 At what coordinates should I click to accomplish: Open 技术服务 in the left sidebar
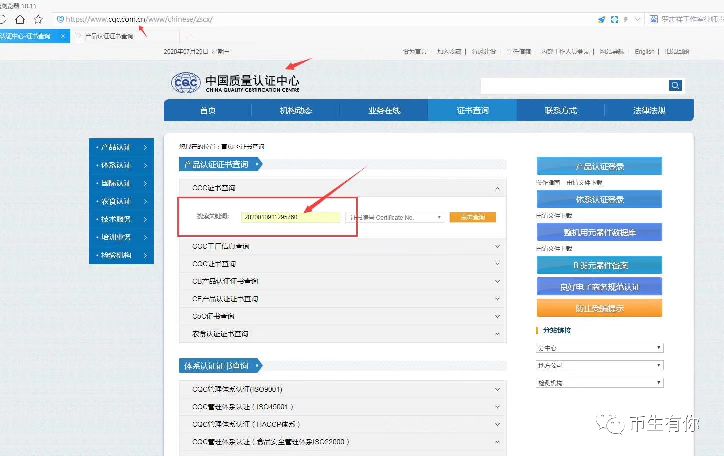click(x=121, y=219)
